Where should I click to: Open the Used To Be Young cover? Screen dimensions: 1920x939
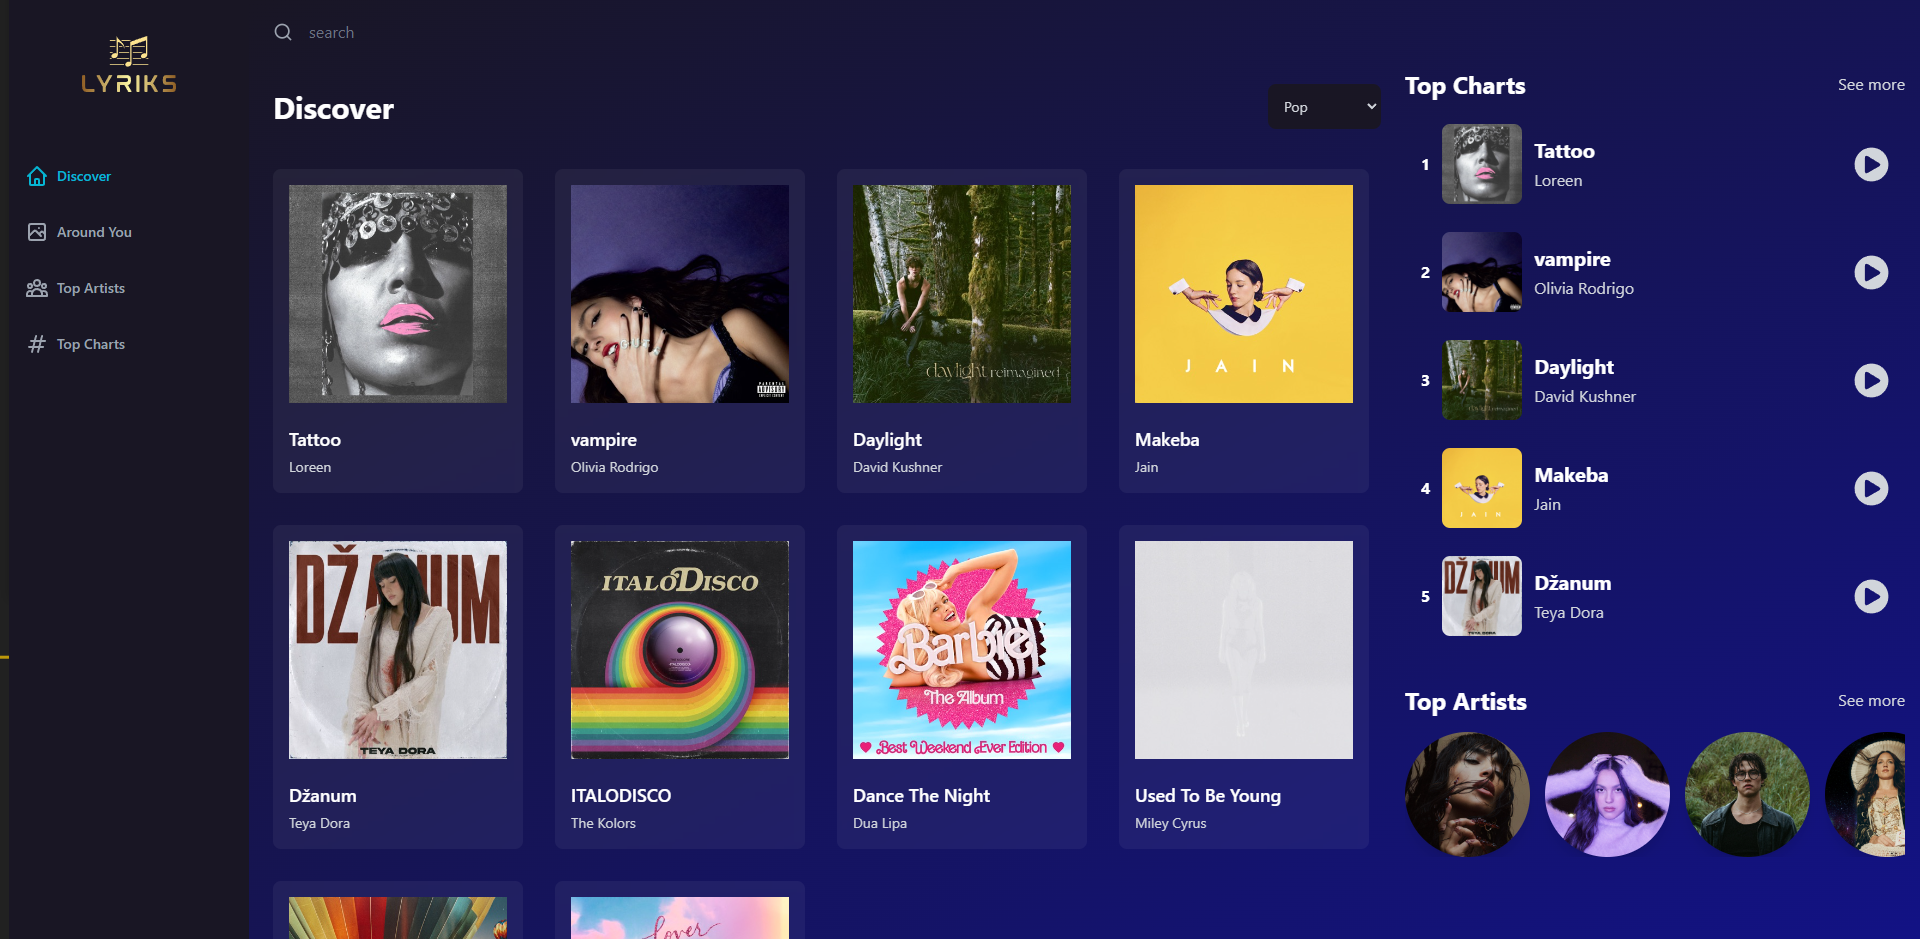click(1244, 650)
